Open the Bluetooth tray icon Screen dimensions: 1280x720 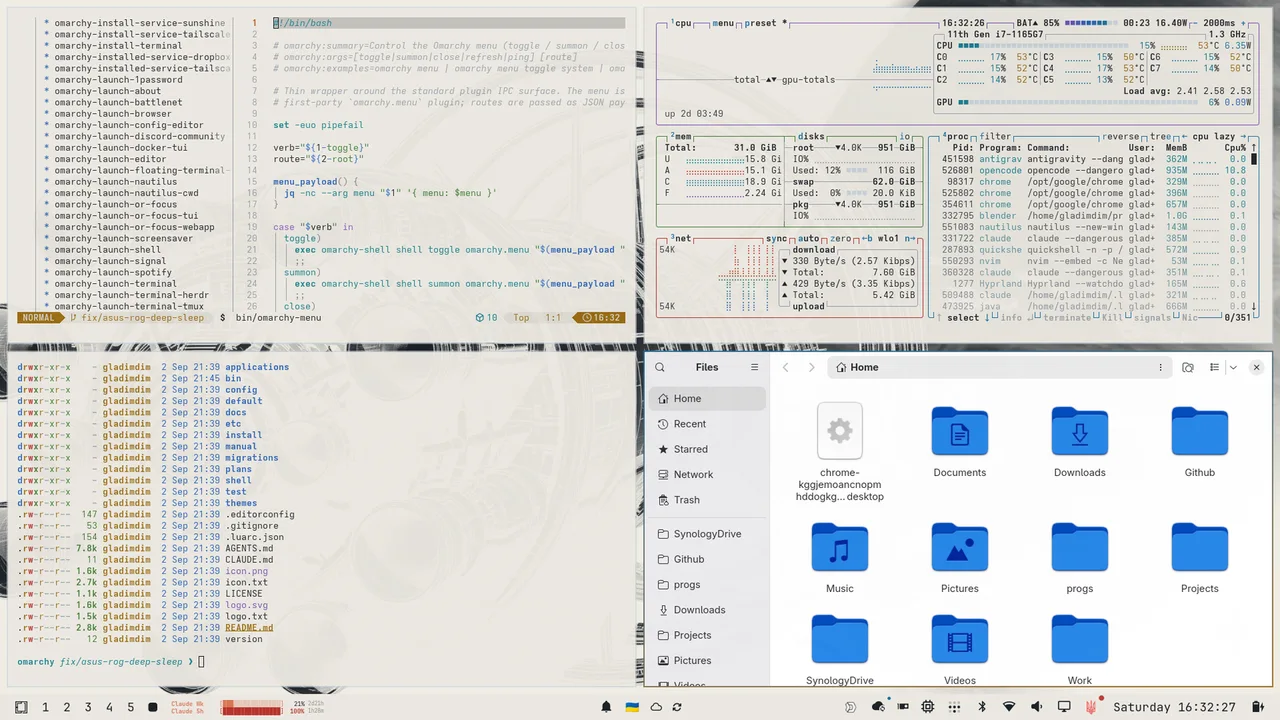coord(982,707)
